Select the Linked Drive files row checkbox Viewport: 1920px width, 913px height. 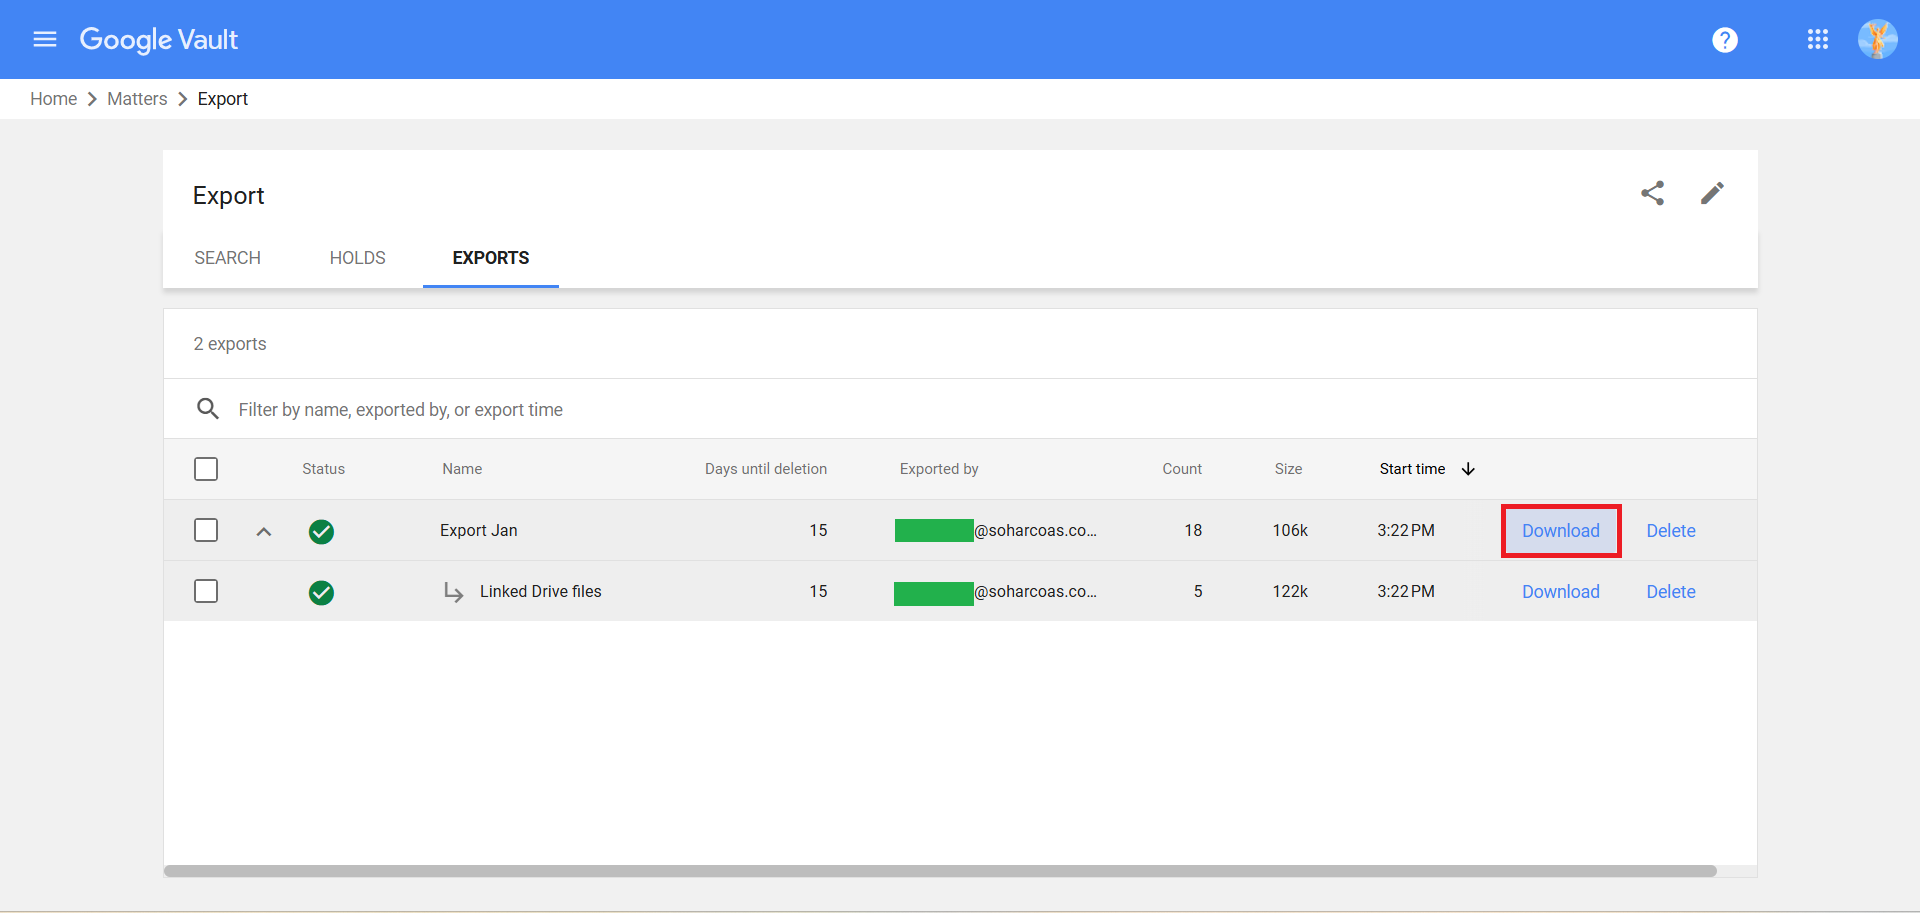[x=206, y=591]
